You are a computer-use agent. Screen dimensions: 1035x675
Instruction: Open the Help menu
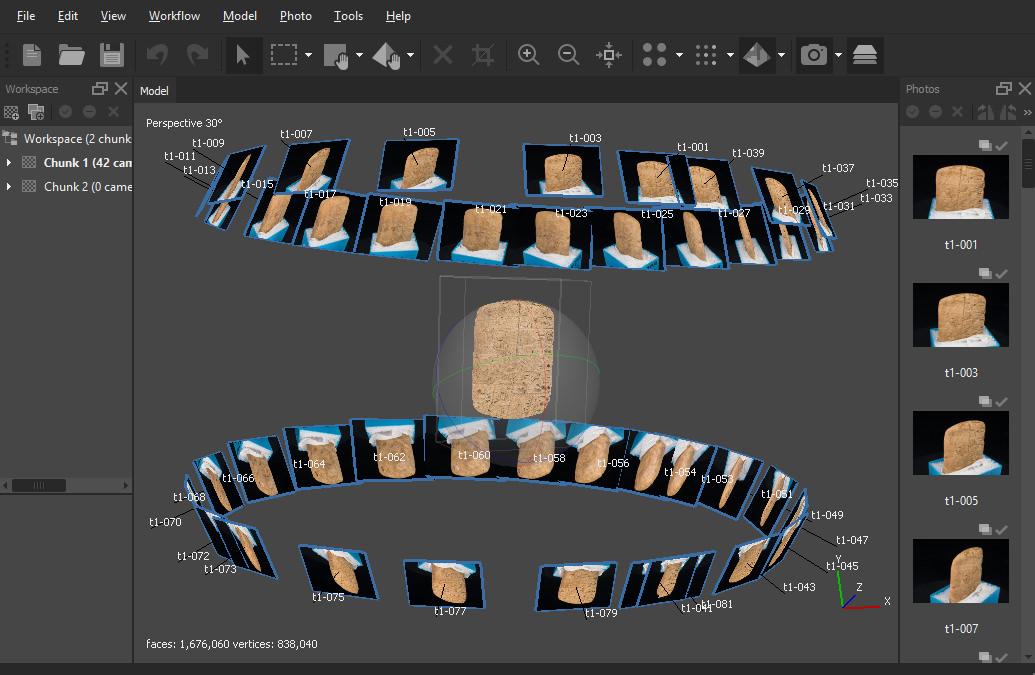398,16
